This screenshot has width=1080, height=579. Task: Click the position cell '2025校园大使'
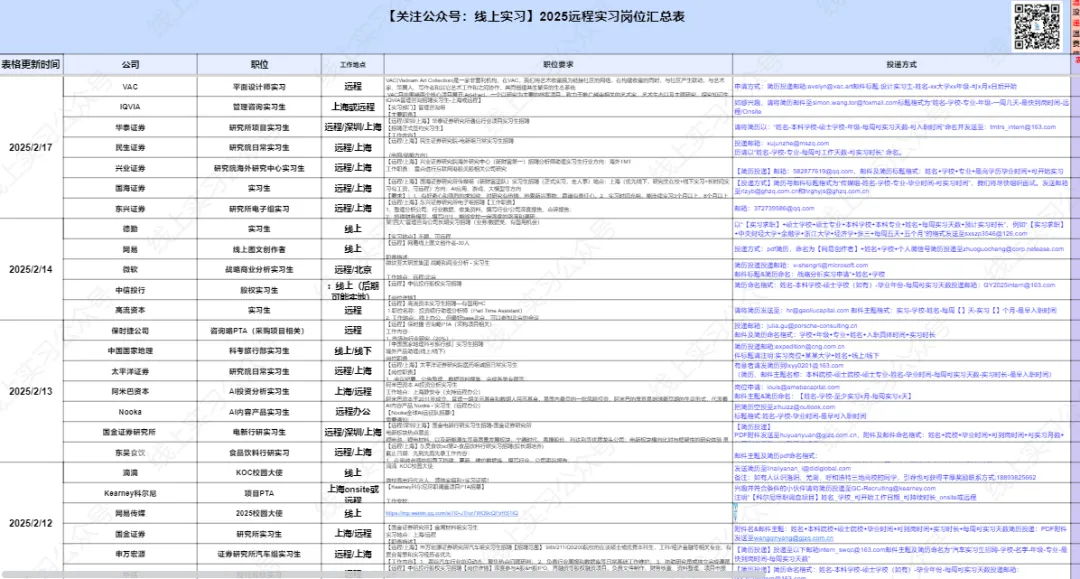click(x=259, y=513)
